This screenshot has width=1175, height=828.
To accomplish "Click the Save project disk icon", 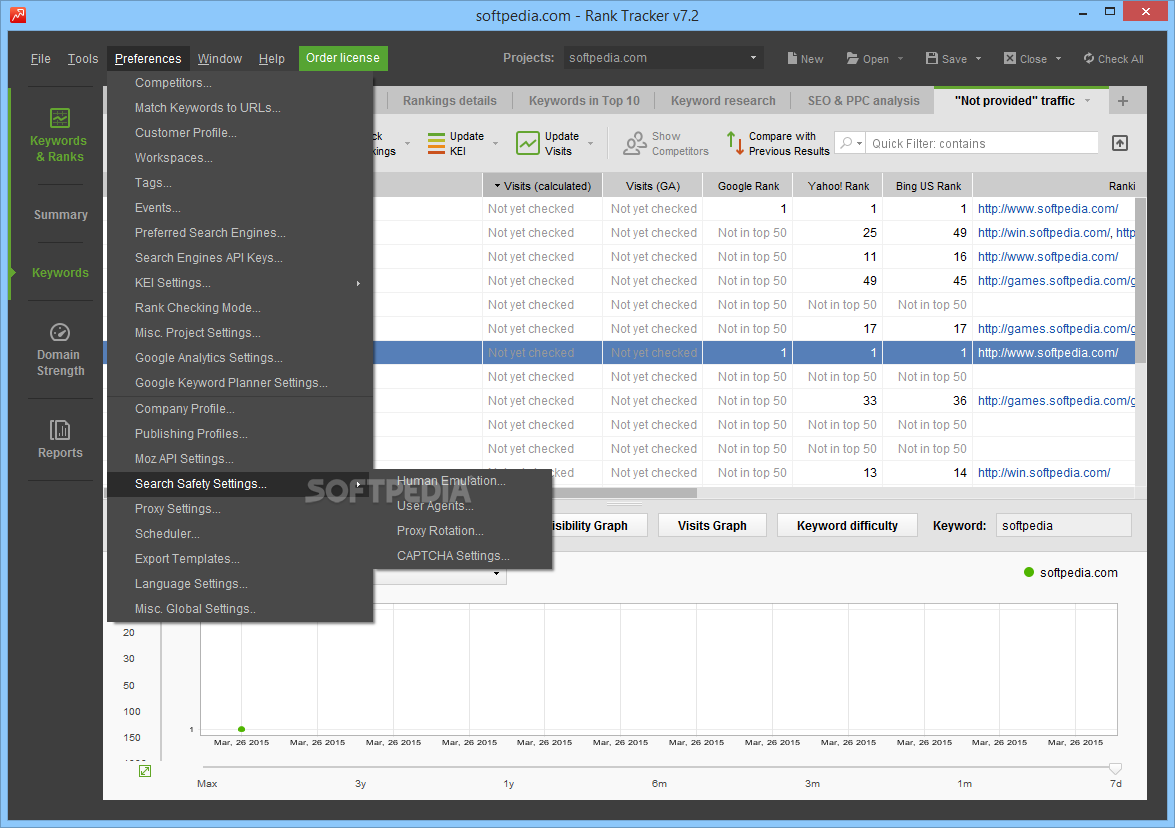I will (931, 58).
